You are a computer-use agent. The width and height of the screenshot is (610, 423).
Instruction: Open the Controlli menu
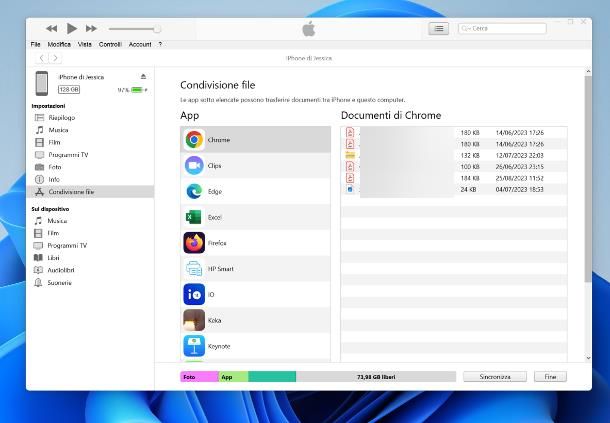click(x=110, y=44)
